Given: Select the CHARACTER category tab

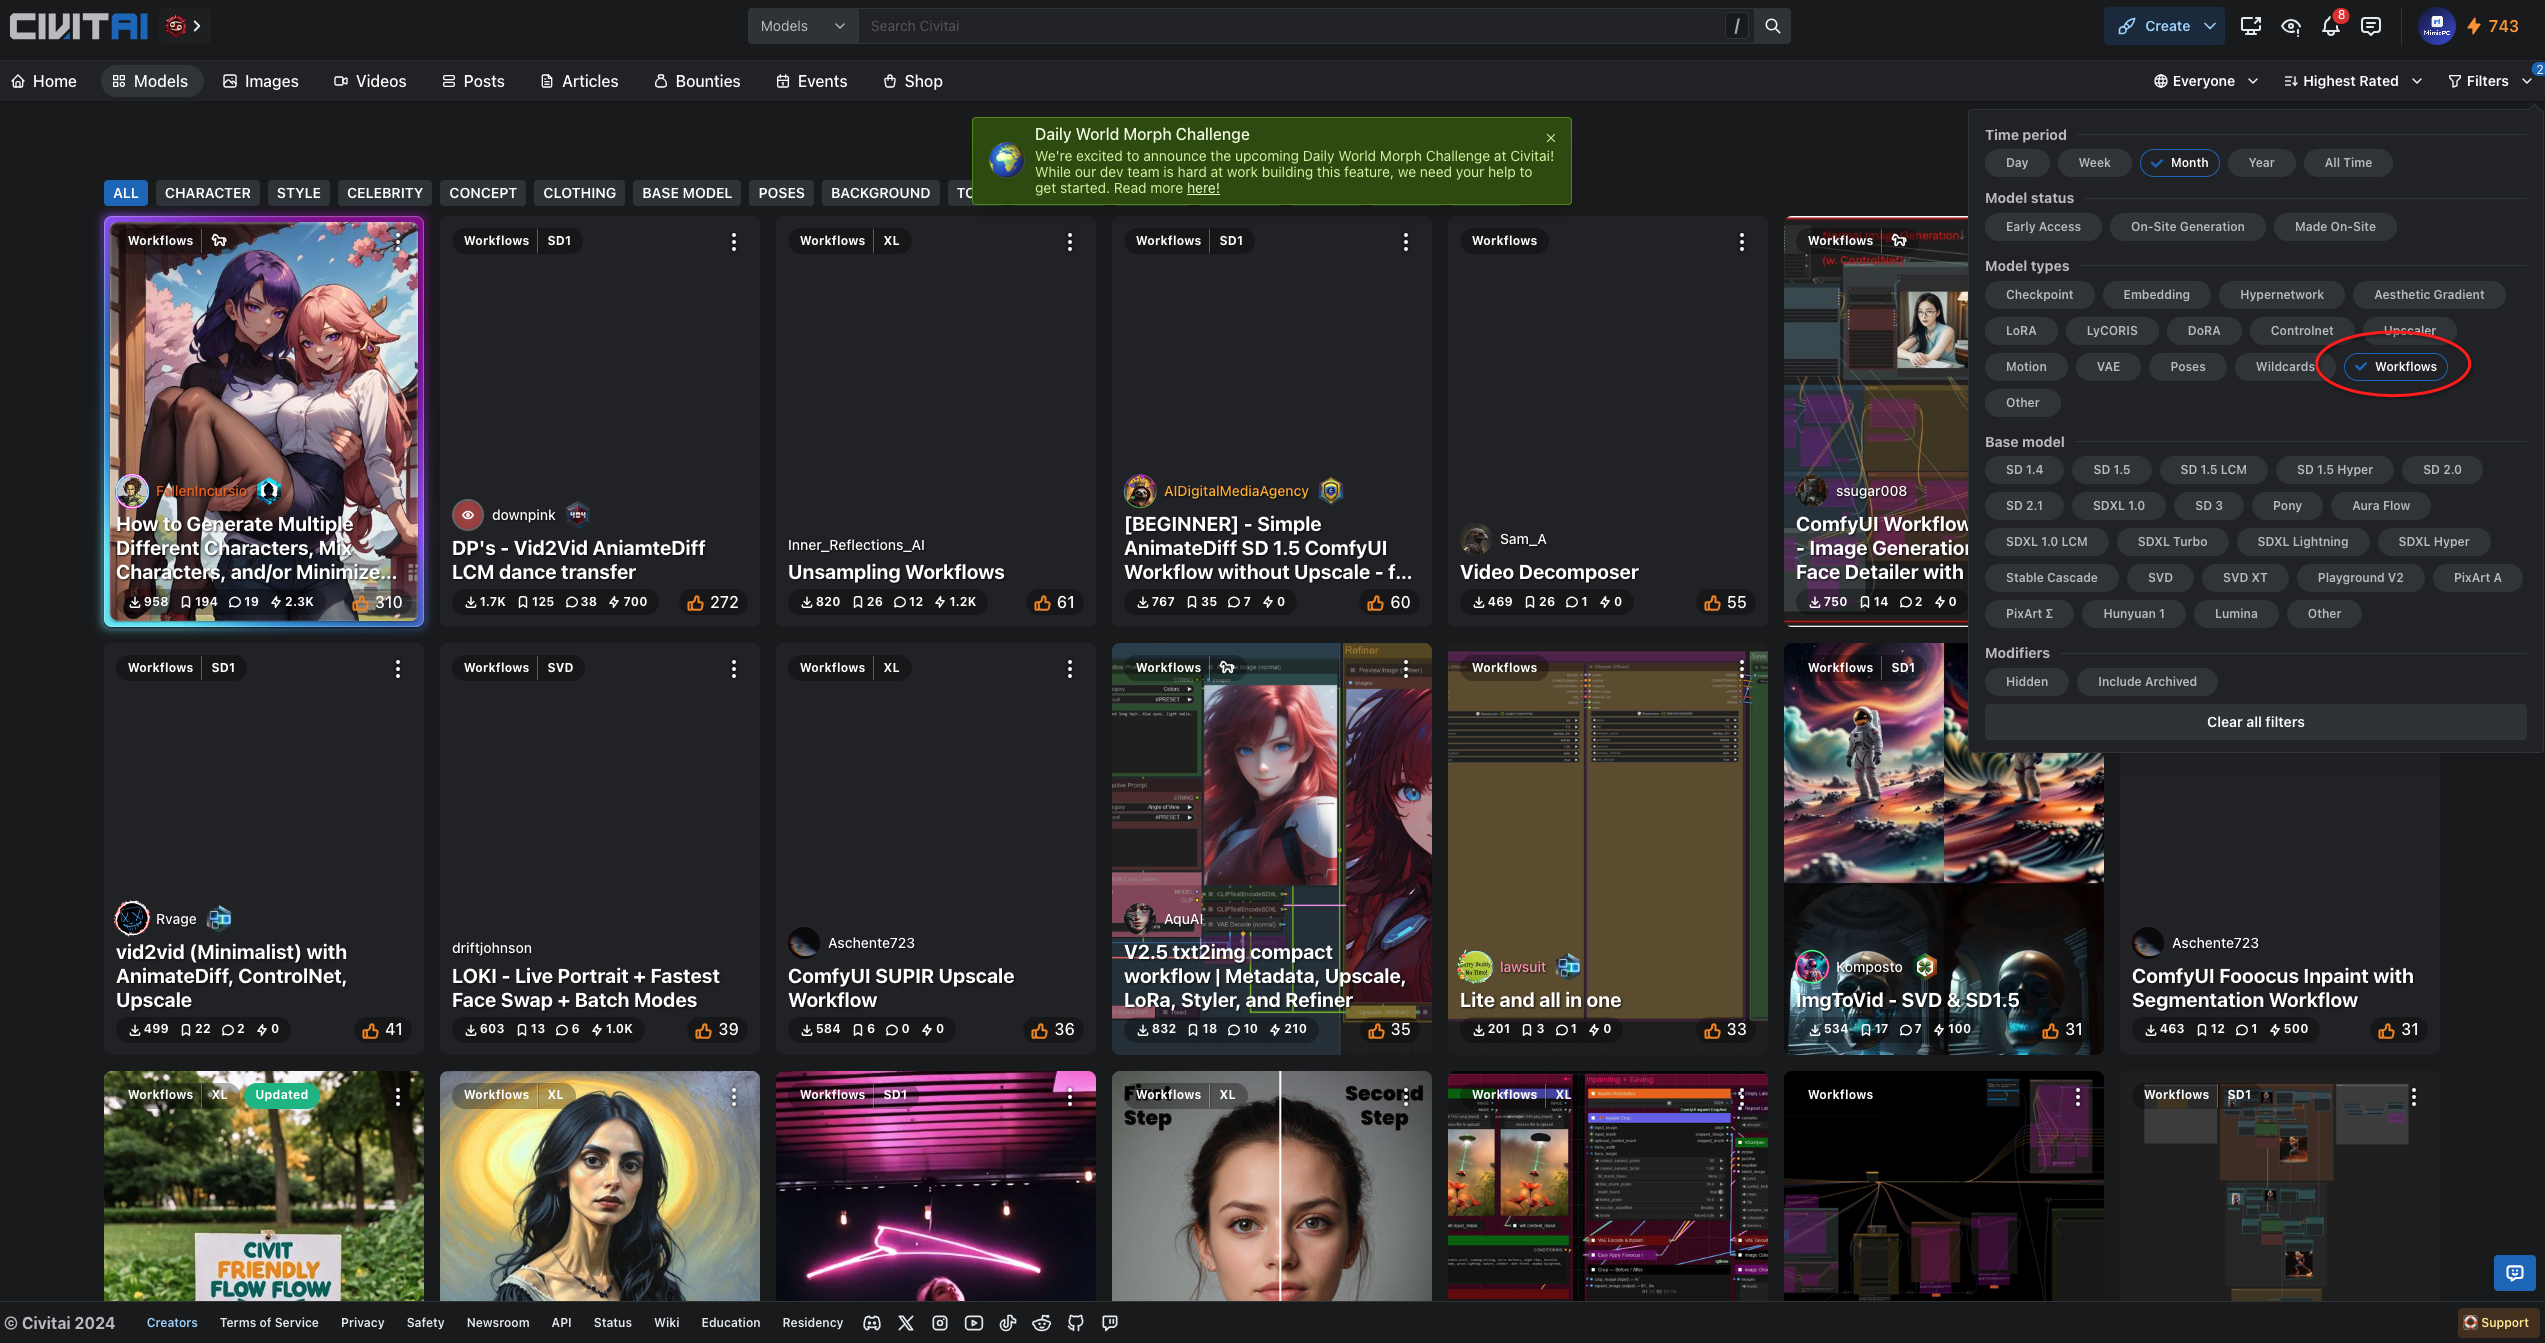Looking at the screenshot, I should click(x=207, y=193).
